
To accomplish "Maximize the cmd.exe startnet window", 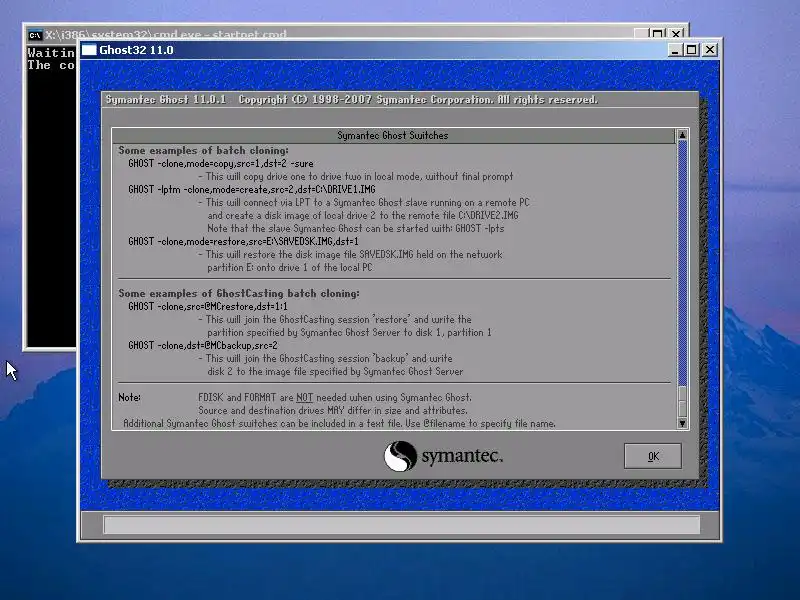I will point(657,34).
